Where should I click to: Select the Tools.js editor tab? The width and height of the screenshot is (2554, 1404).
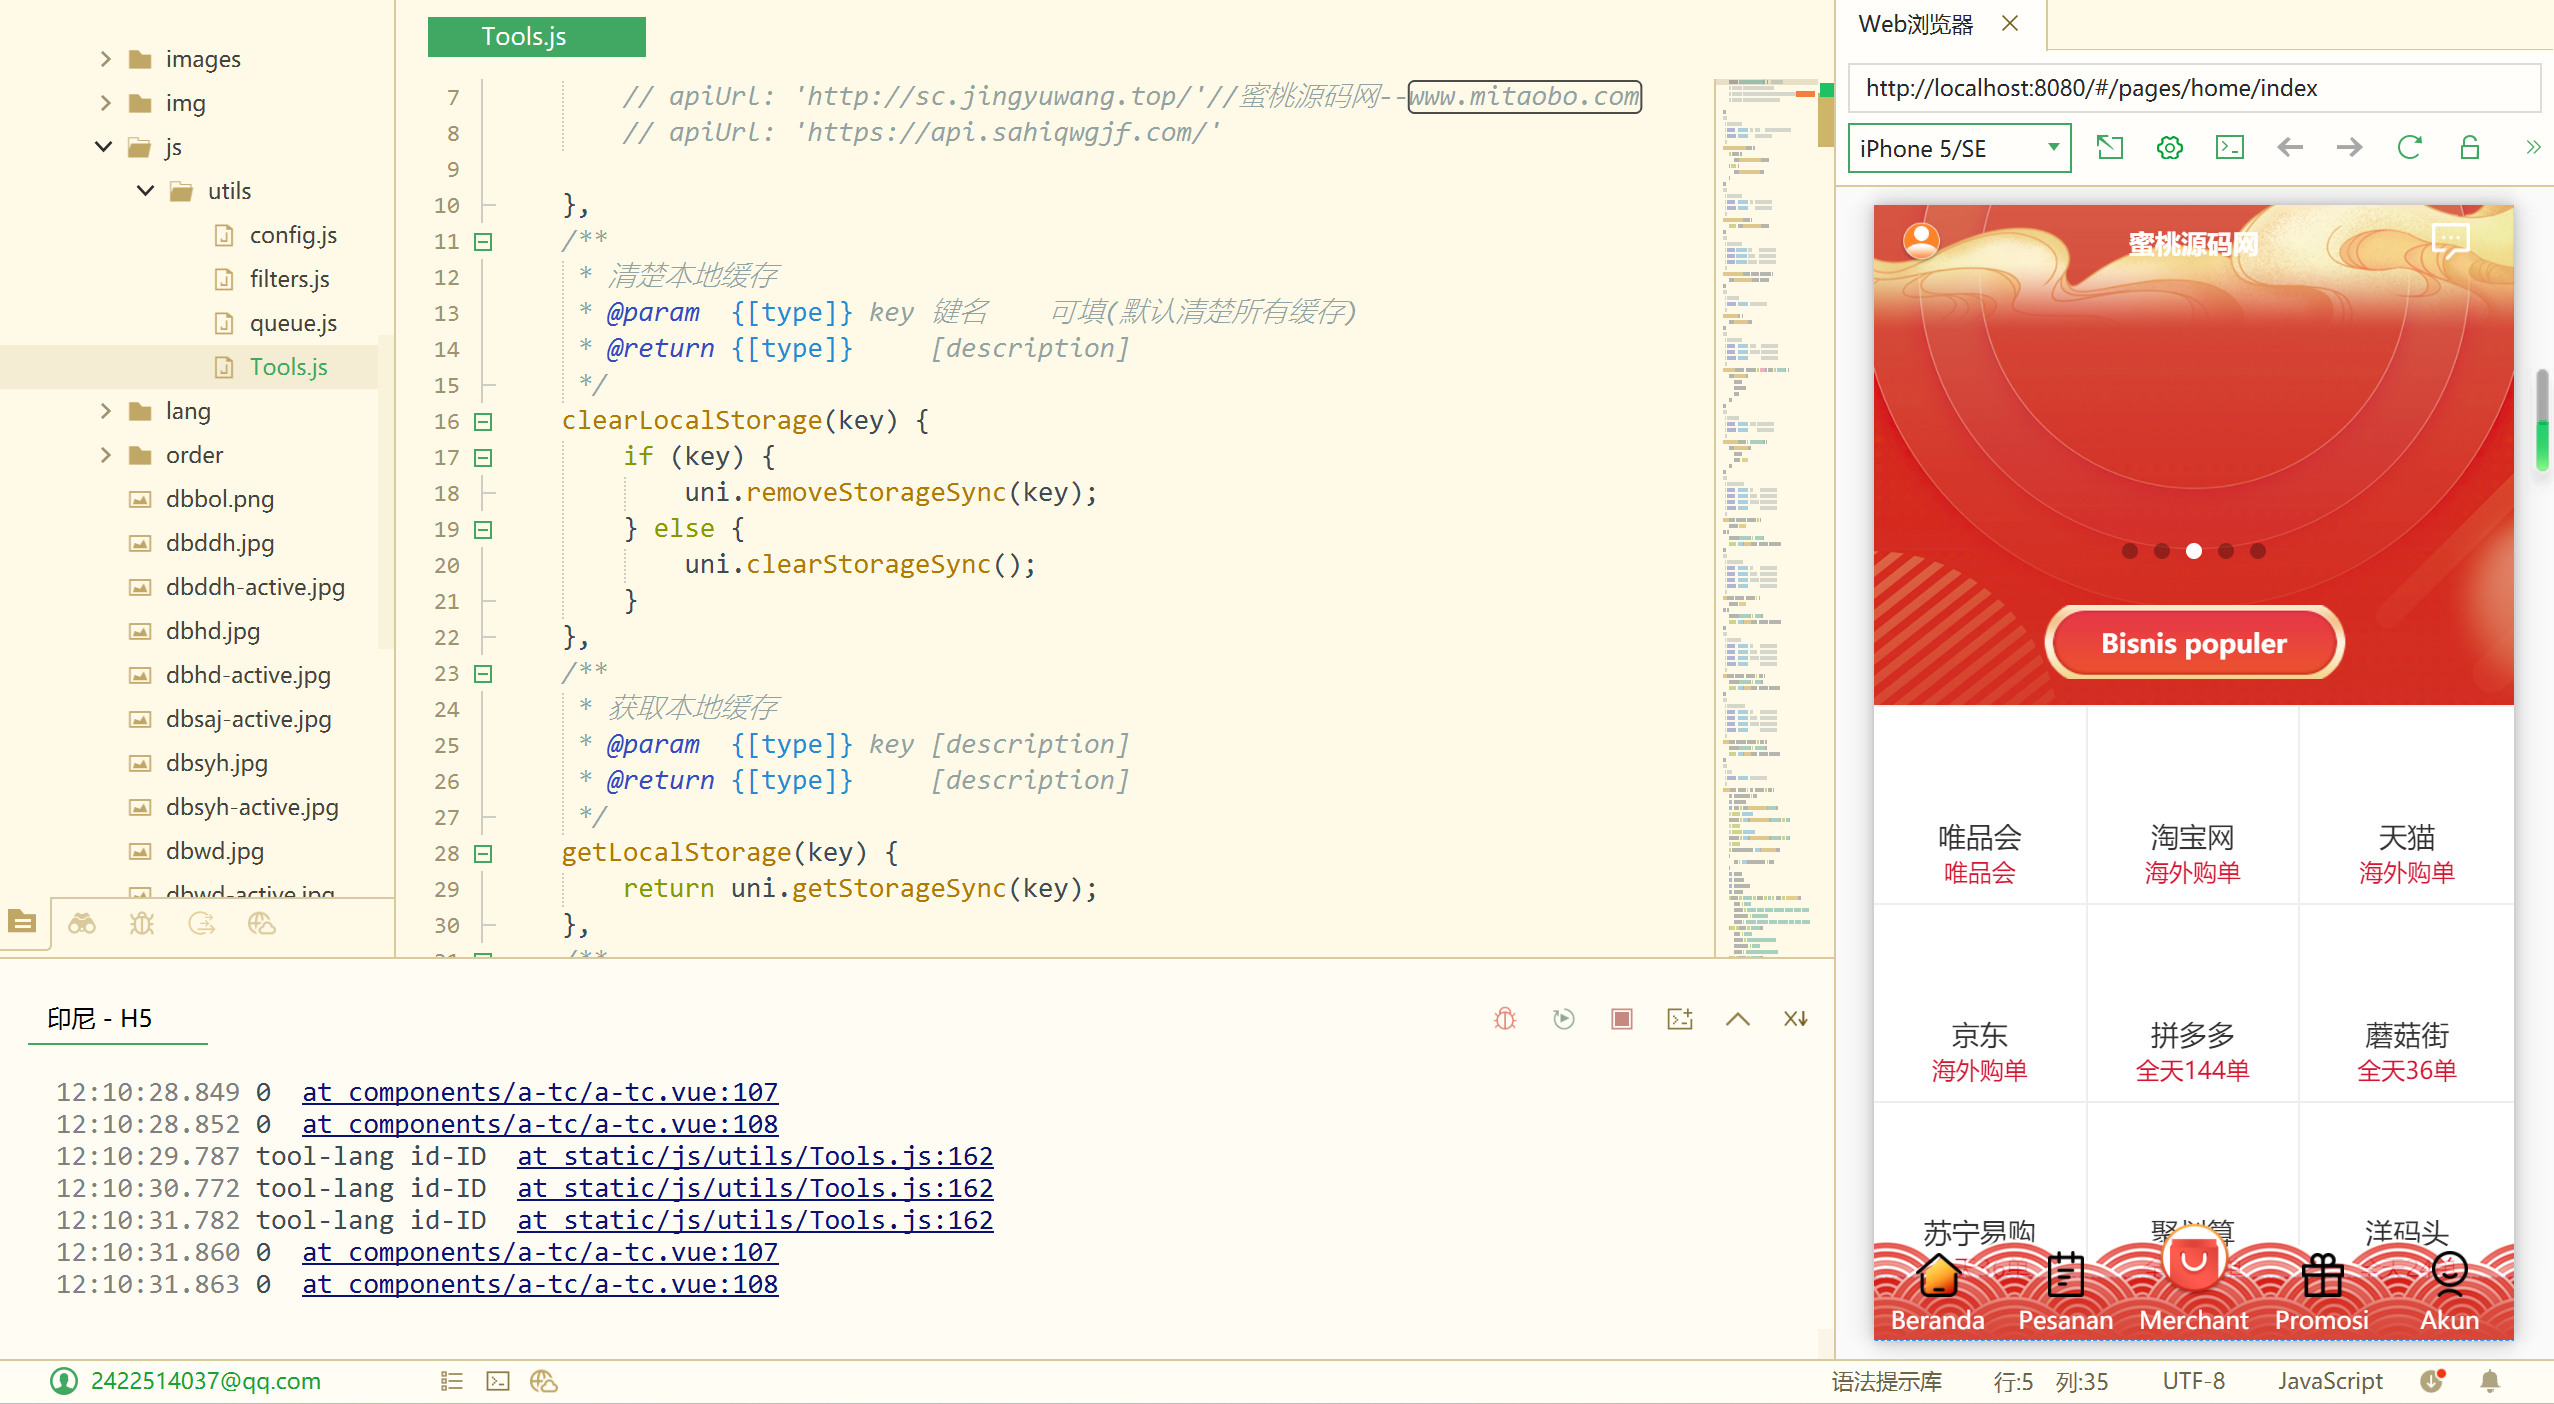(x=536, y=37)
